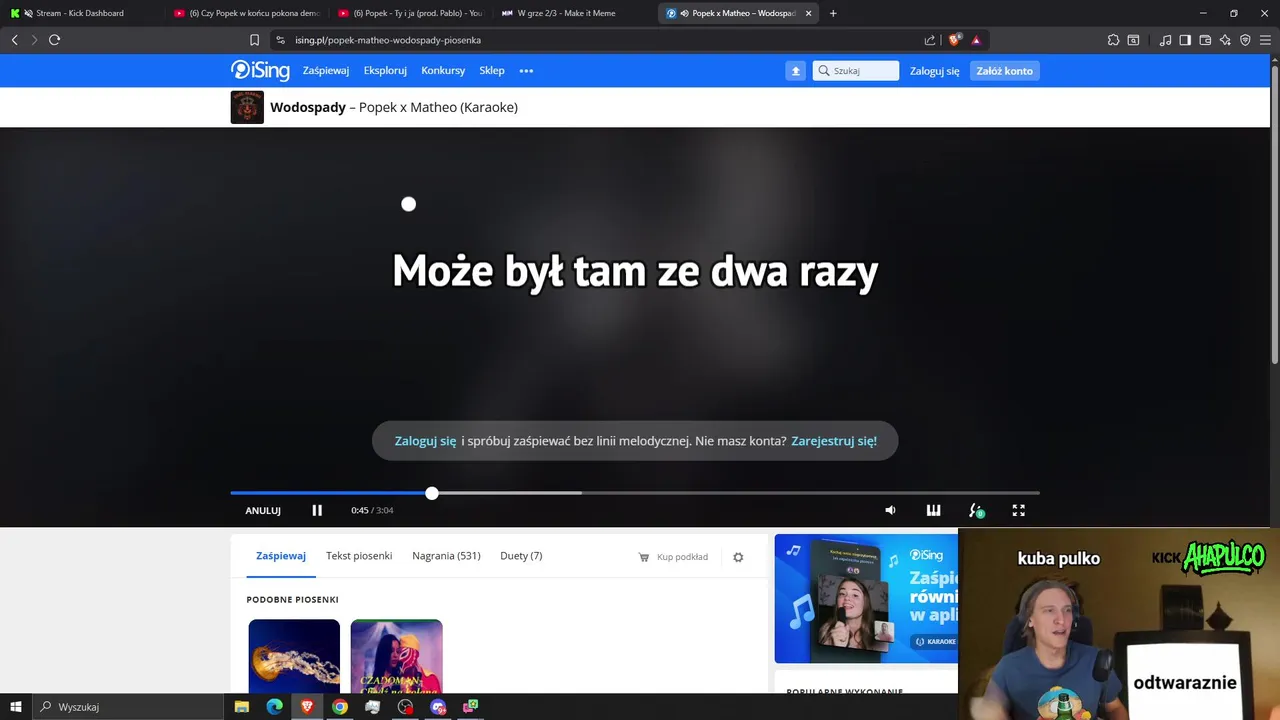The image size is (1280, 720).
Task: Switch to W grze 2/3 Make it Meme tab
Action: [x=574, y=13]
